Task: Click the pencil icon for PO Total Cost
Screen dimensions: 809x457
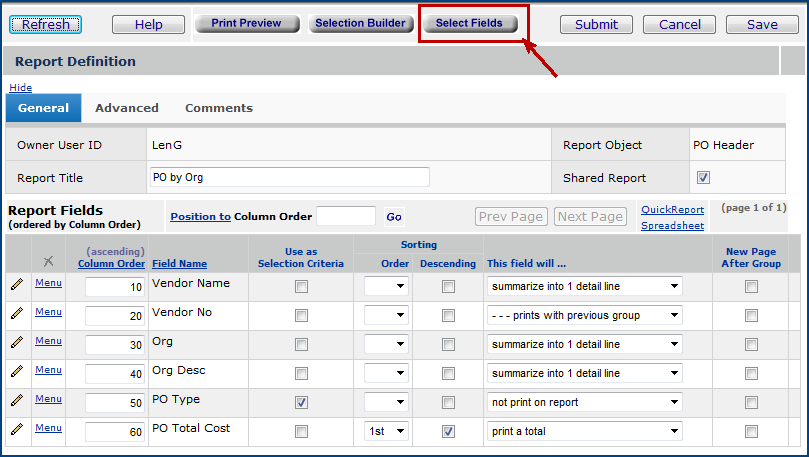Action: [16, 429]
